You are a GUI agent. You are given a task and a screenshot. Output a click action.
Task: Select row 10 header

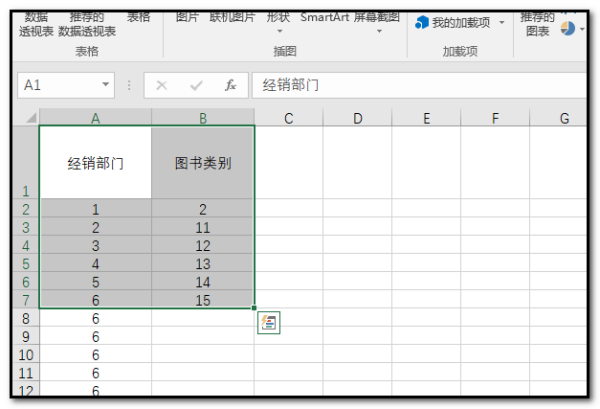click(x=26, y=354)
